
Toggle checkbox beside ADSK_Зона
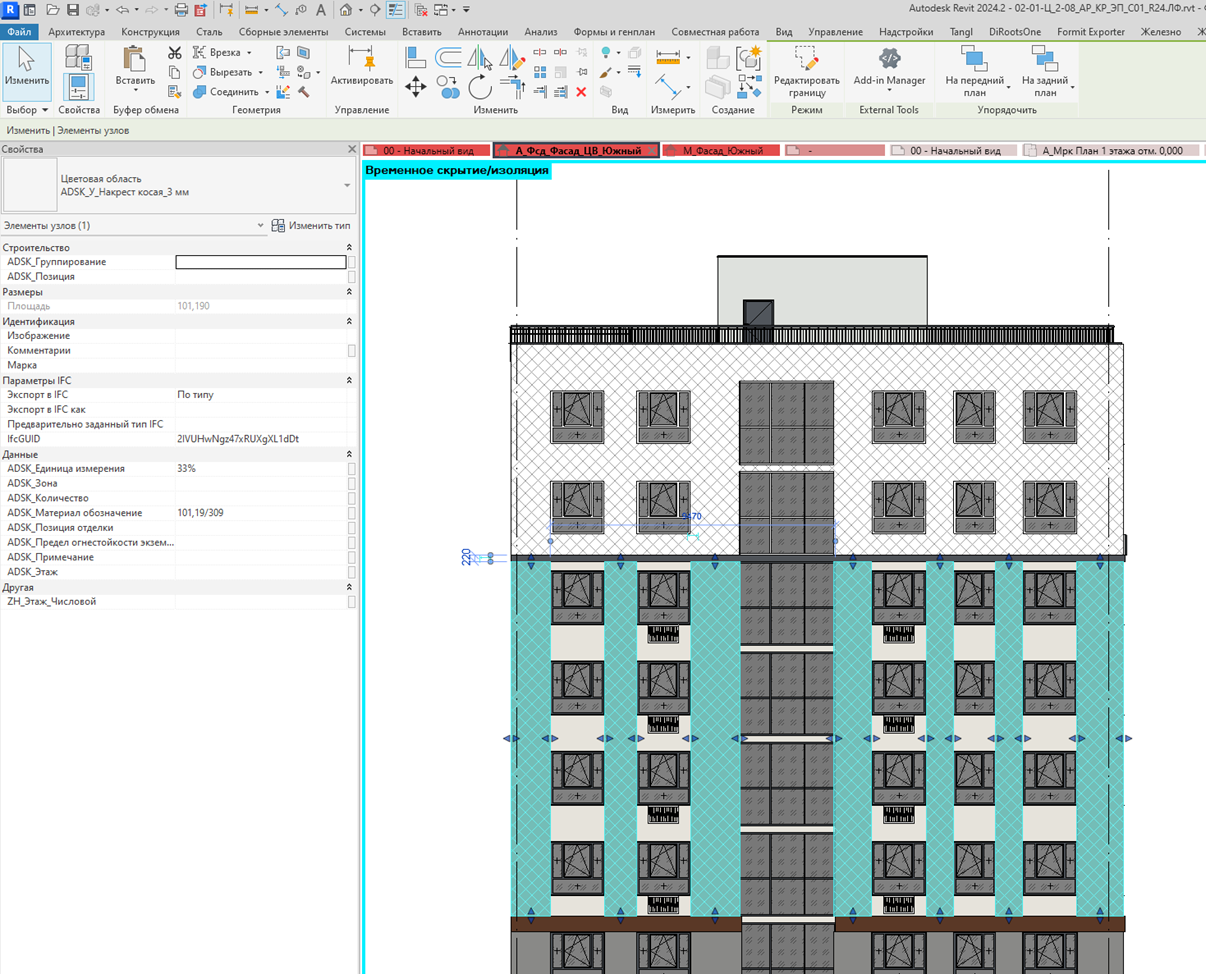tap(352, 484)
